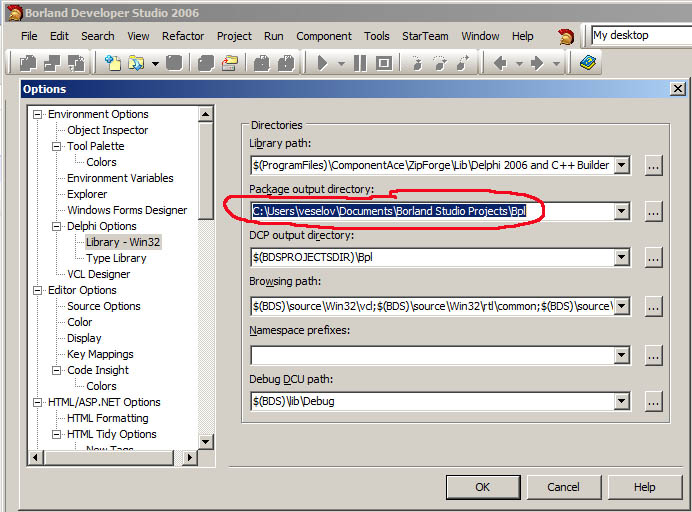The height and width of the screenshot is (512, 692).
Task: Open the Back history dropdown arrow
Action: (x=519, y=64)
